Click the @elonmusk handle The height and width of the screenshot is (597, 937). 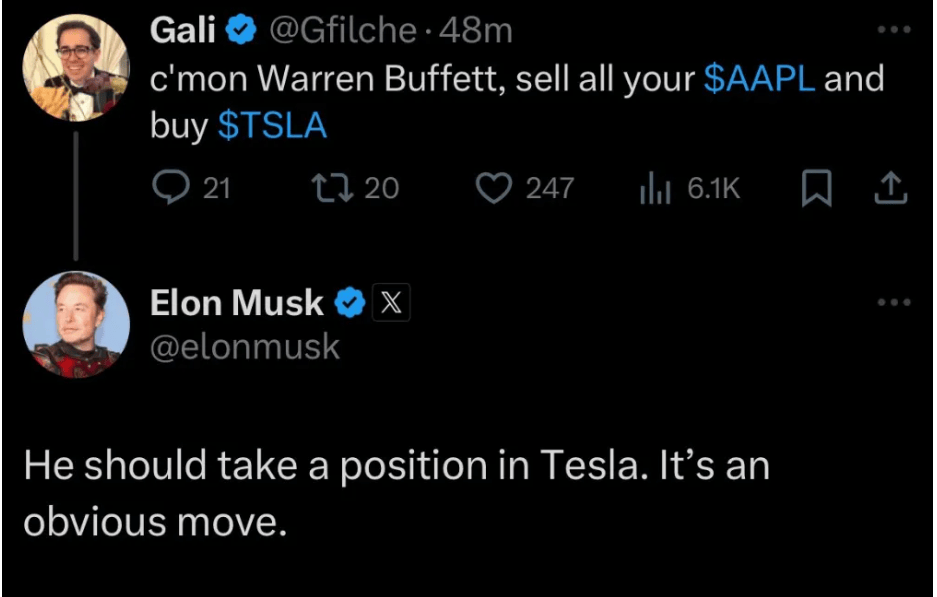245,346
